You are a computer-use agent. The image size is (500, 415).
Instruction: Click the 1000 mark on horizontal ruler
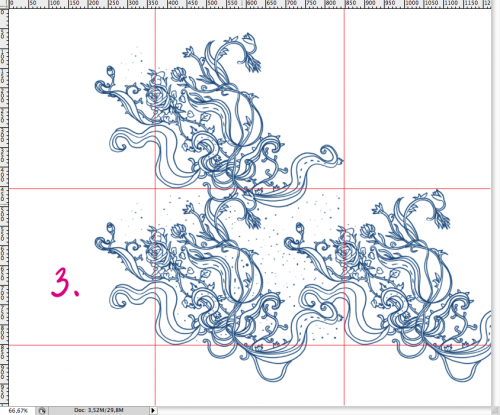click(x=411, y=3)
